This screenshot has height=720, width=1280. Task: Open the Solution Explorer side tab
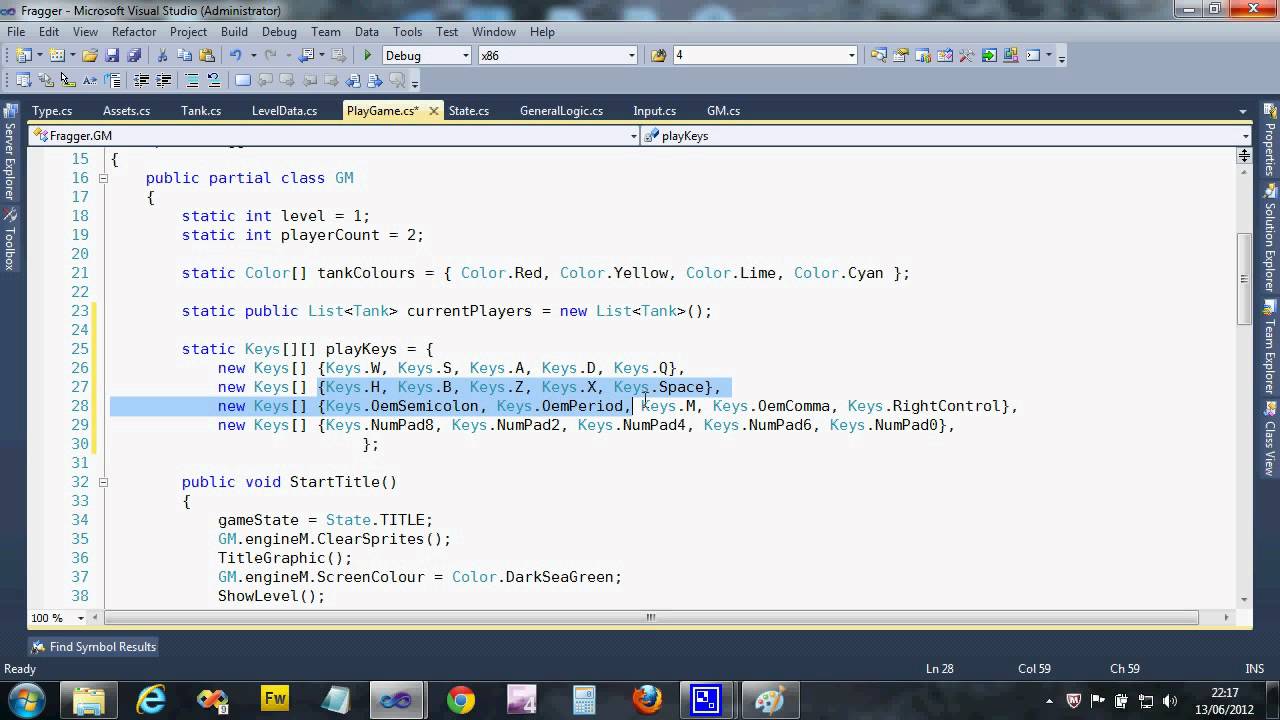1270,238
